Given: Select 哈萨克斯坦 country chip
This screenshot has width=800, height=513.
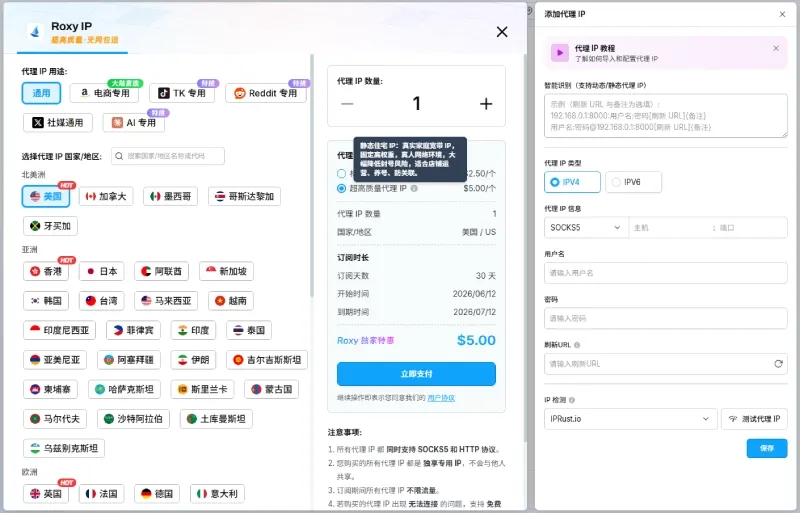Looking at the screenshot, I should [124, 389].
